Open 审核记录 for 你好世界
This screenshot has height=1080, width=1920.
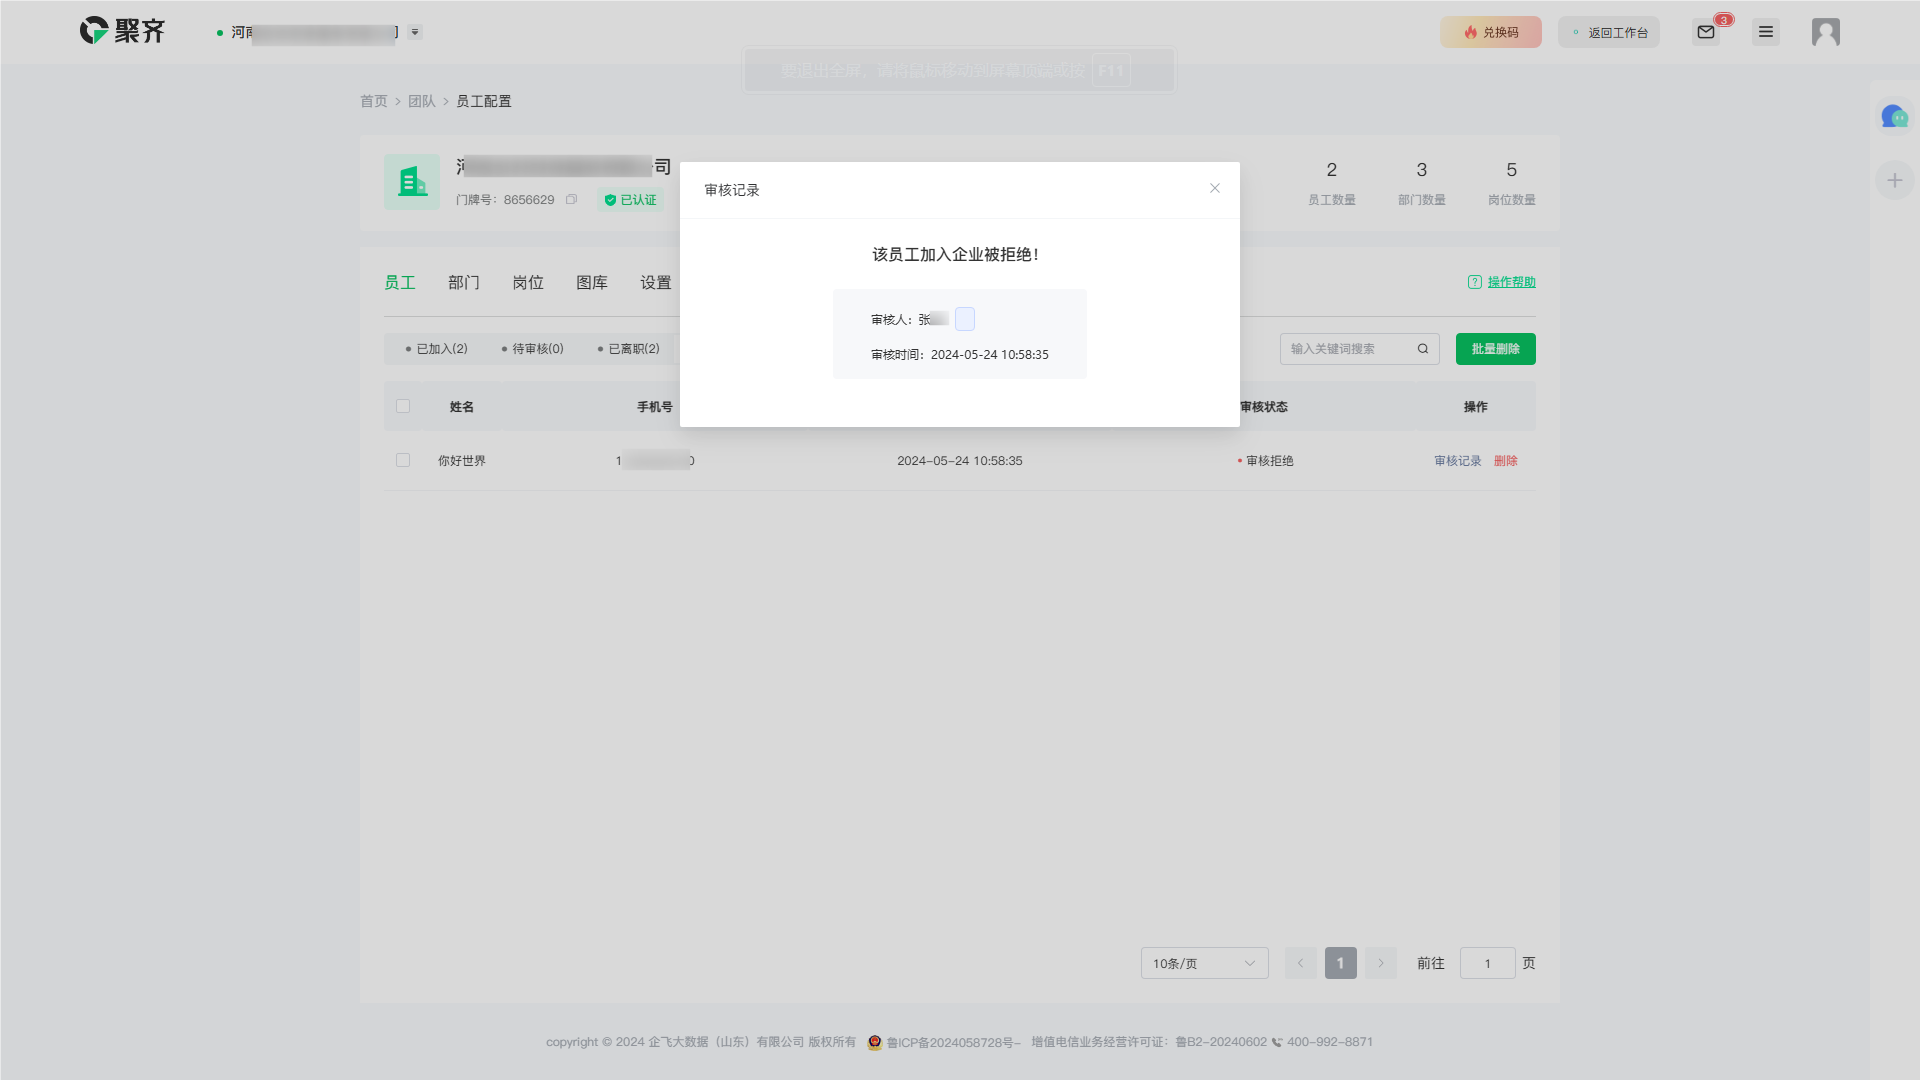coord(1457,461)
